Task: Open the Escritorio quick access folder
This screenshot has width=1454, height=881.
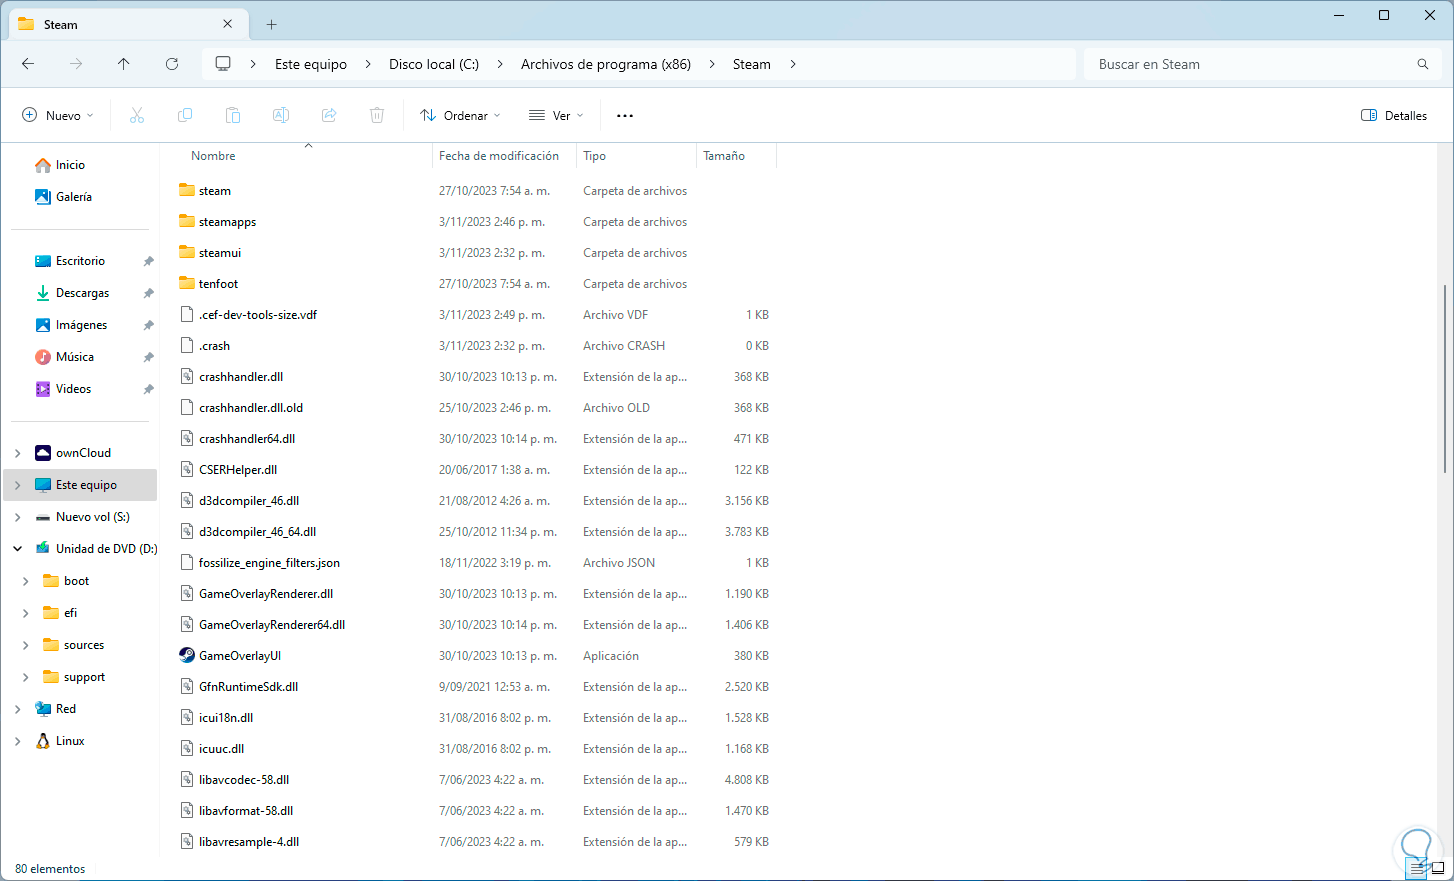Action: [81, 261]
